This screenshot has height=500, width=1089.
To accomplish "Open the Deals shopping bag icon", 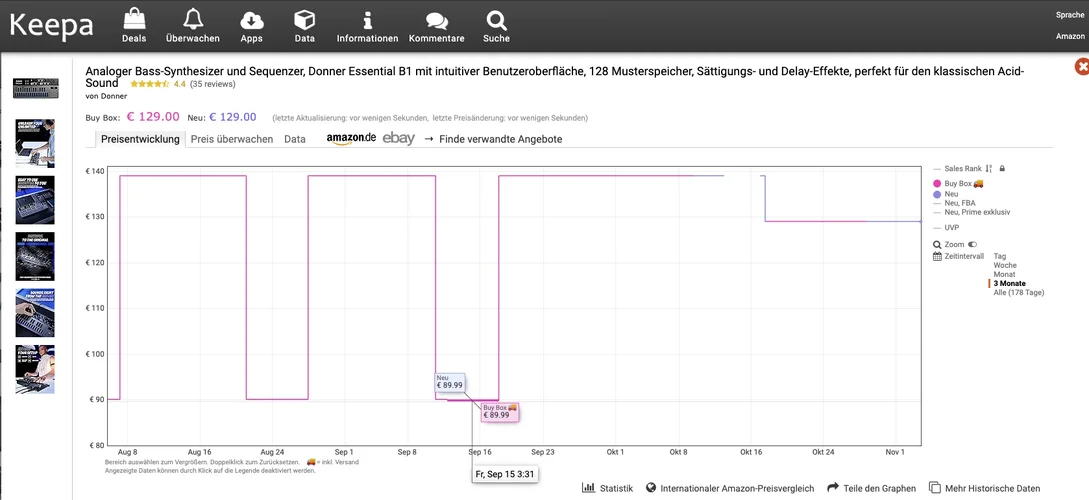I will pos(134,20).
